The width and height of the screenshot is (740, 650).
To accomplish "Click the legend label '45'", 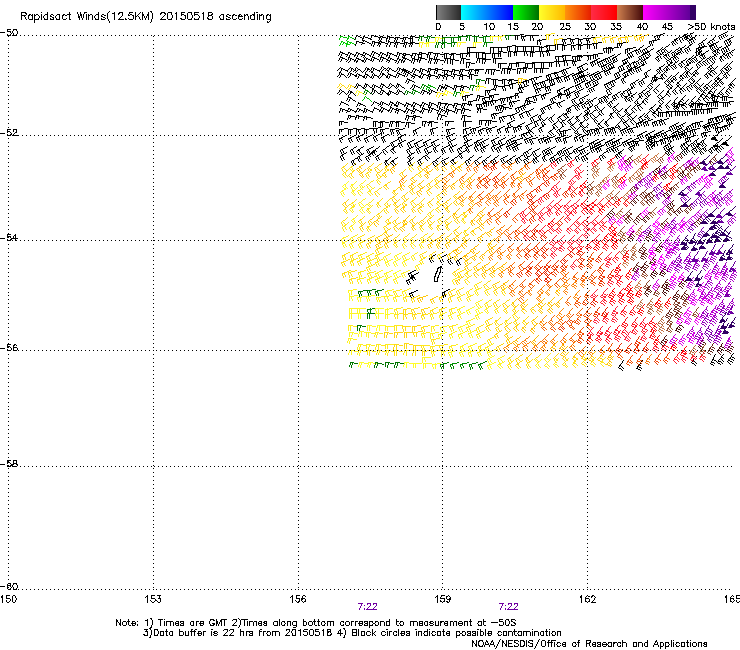I will (x=667, y=27).
